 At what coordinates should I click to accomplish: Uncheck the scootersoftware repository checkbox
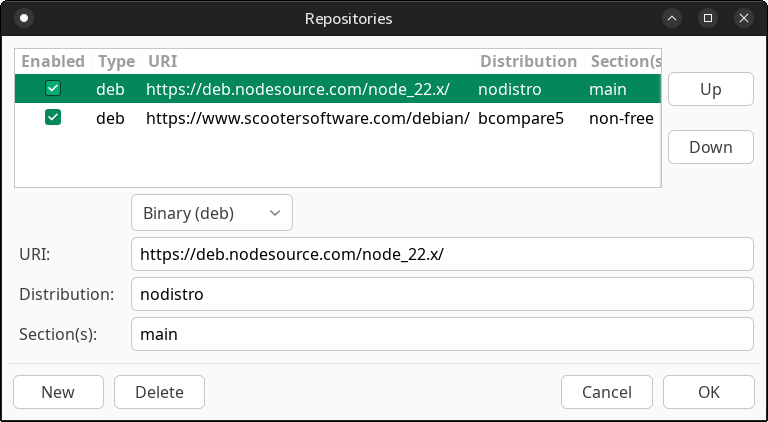(53, 118)
